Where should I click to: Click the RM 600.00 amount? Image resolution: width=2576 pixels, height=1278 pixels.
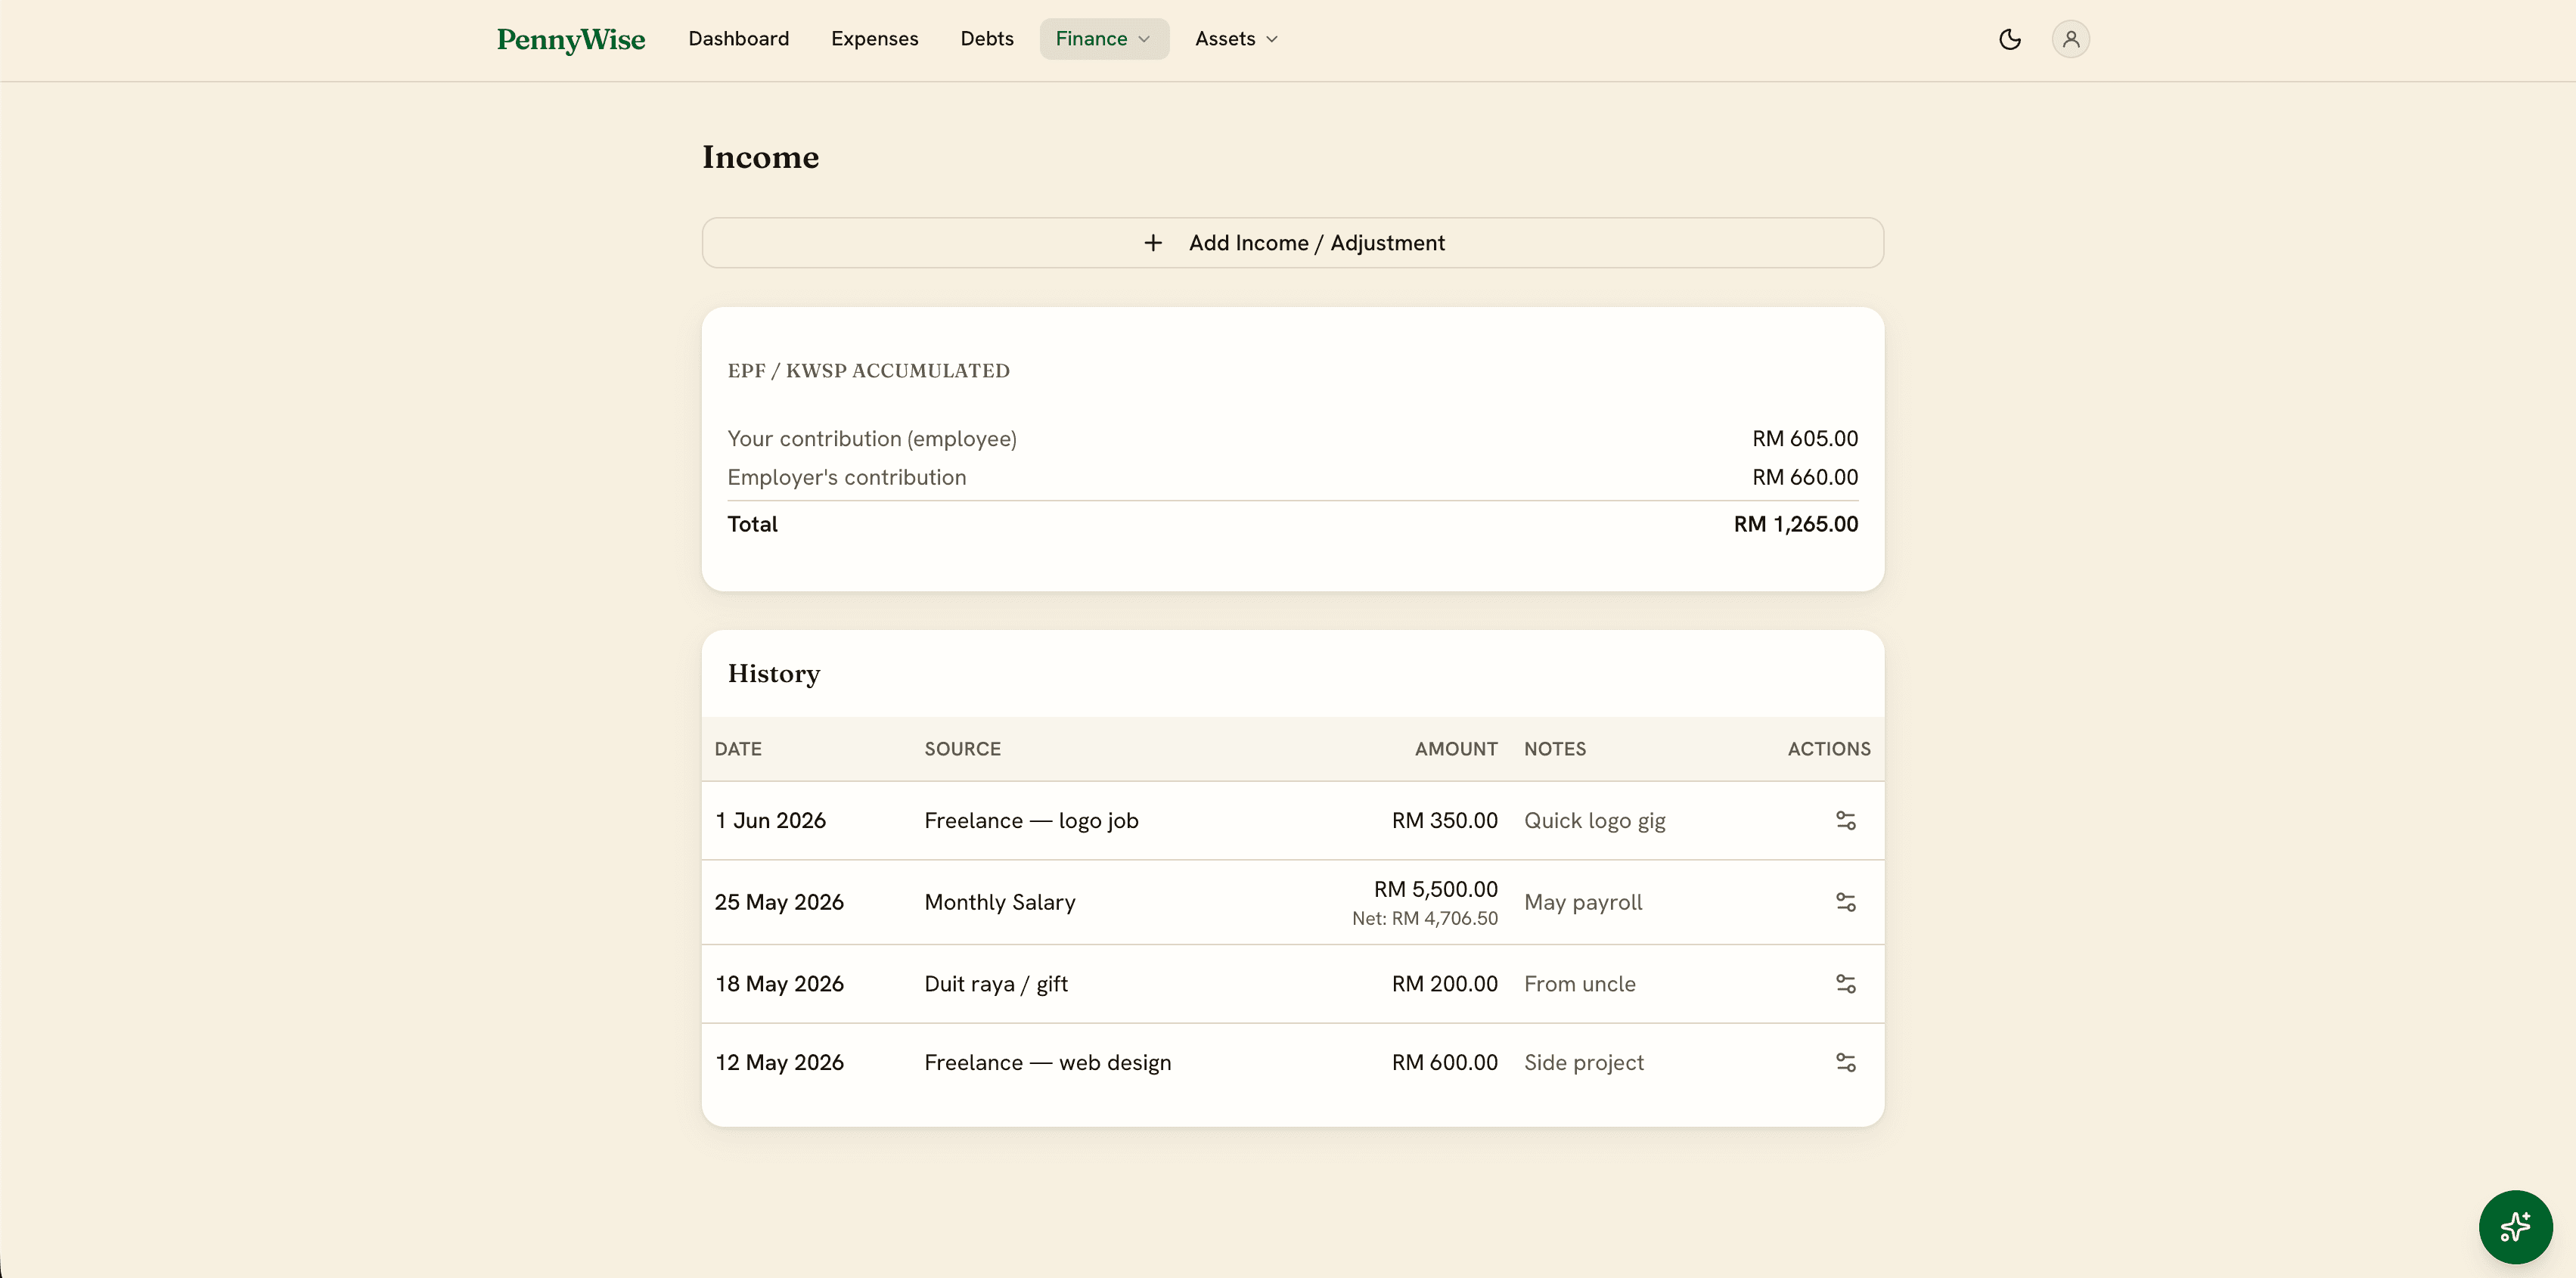pos(1445,1062)
